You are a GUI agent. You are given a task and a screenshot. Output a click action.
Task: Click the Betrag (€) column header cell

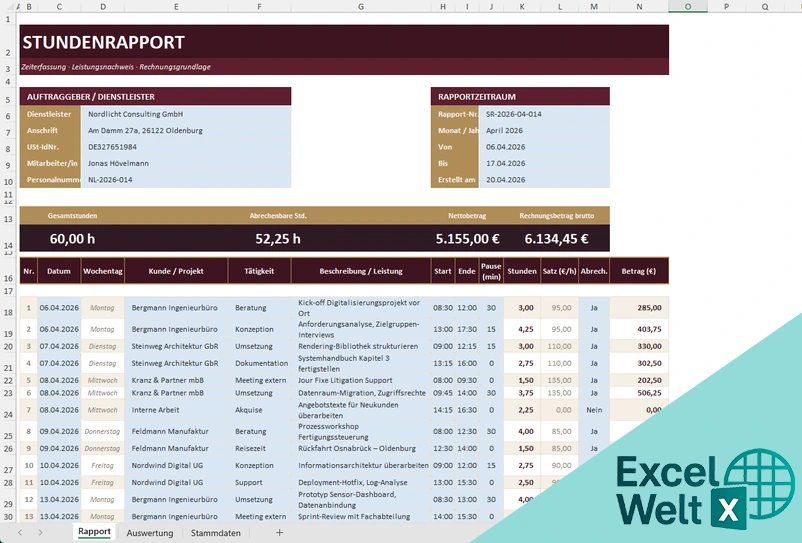(x=639, y=271)
